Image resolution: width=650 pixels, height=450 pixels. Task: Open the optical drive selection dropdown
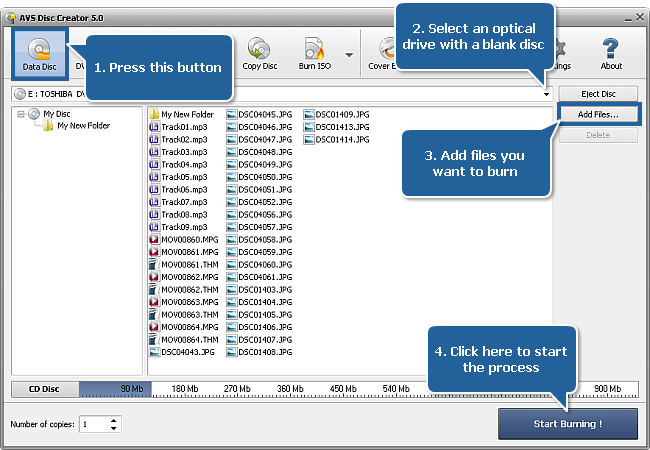tap(546, 94)
